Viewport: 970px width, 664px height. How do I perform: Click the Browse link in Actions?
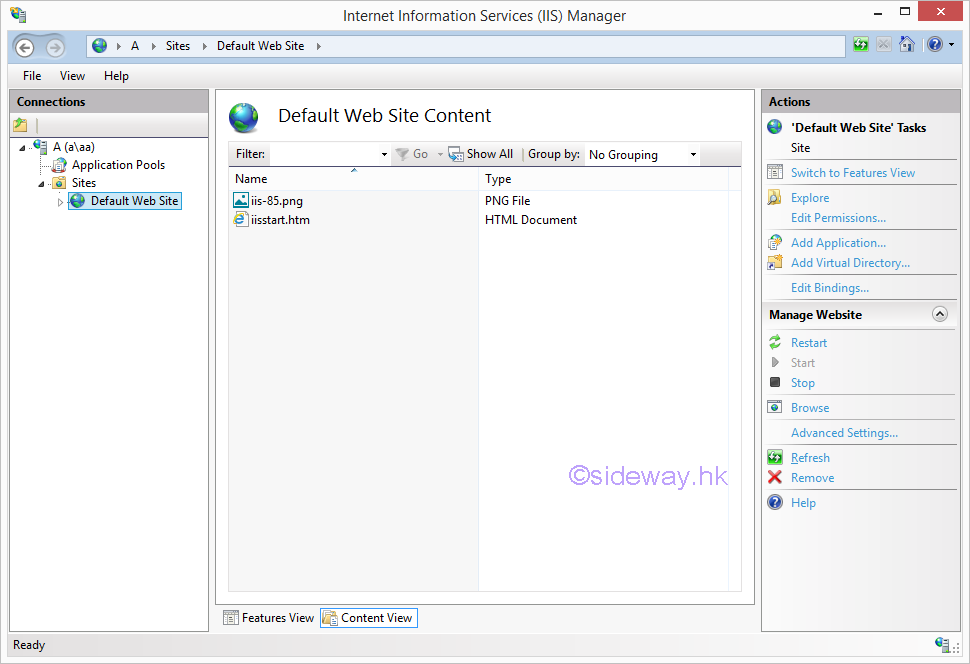(x=810, y=408)
